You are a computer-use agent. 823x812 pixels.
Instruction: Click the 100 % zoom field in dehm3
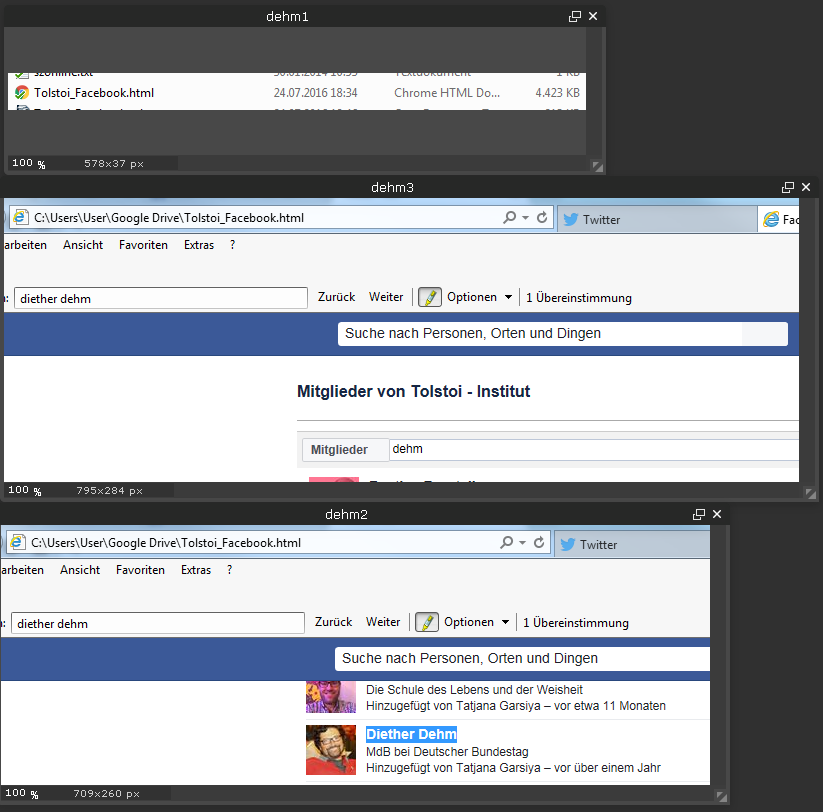(x=25, y=490)
